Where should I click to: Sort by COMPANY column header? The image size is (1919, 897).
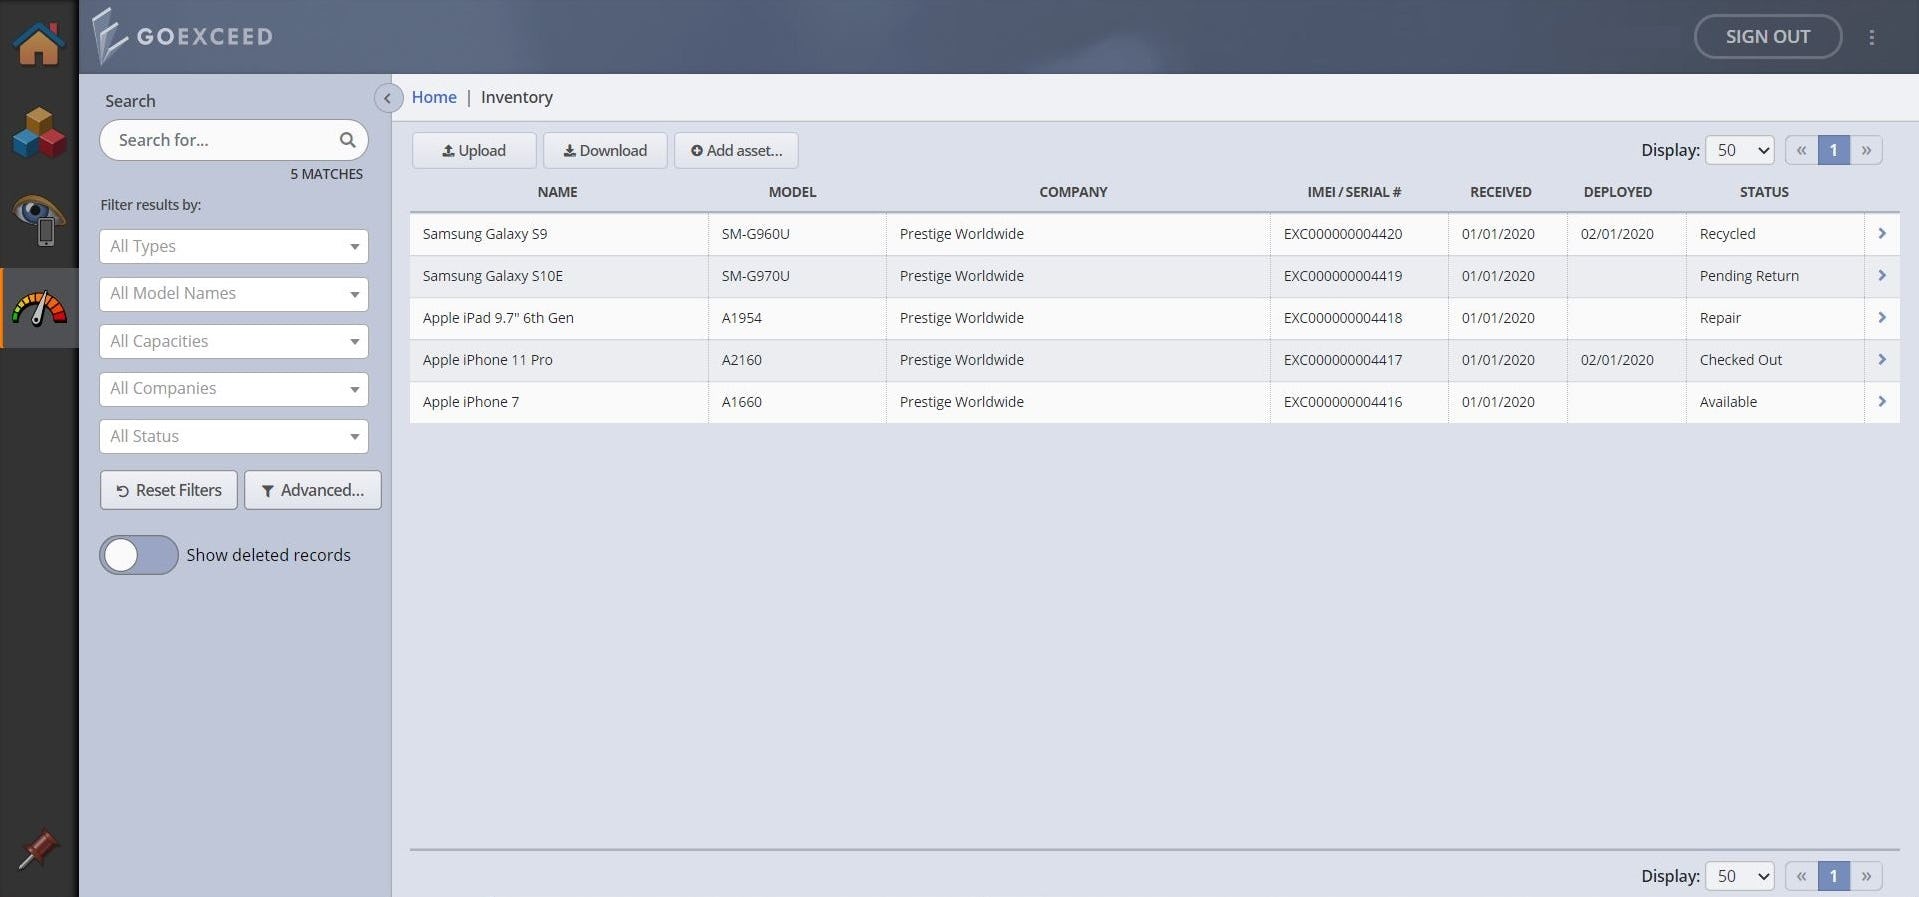1073,192
